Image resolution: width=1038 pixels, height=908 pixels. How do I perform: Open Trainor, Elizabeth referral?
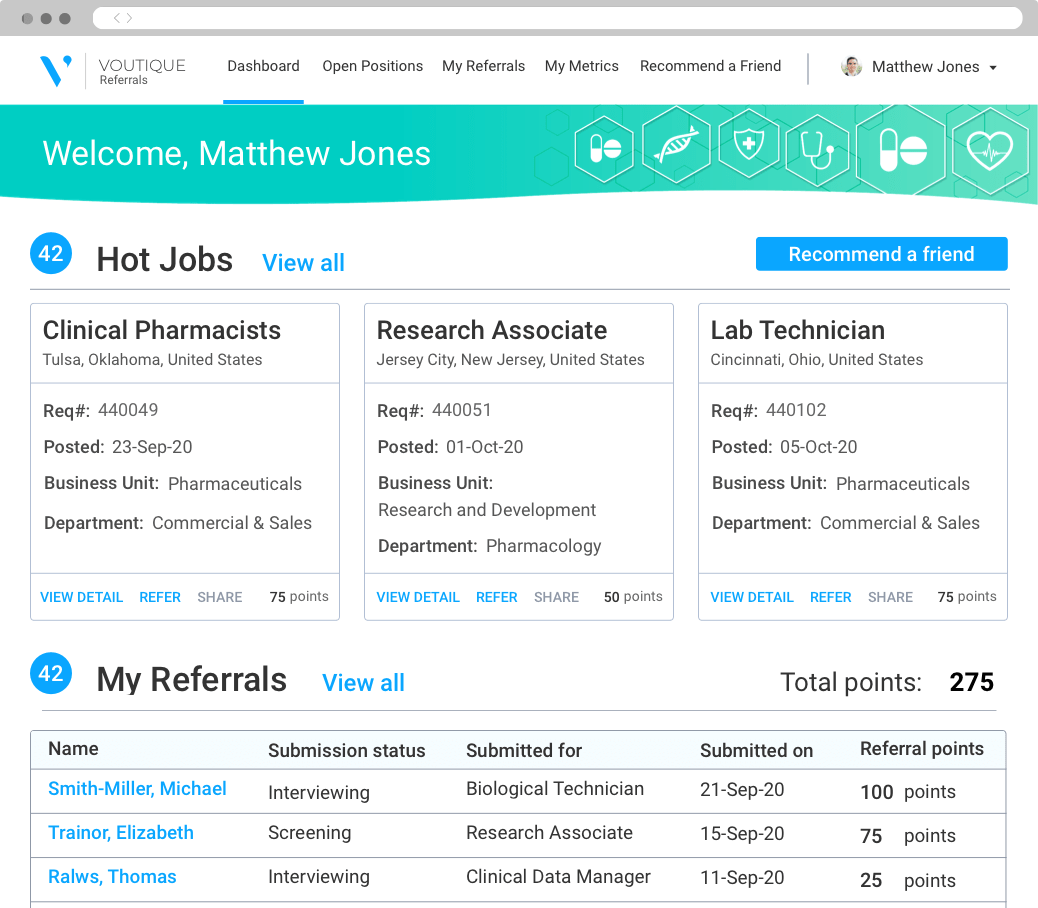click(121, 833)
